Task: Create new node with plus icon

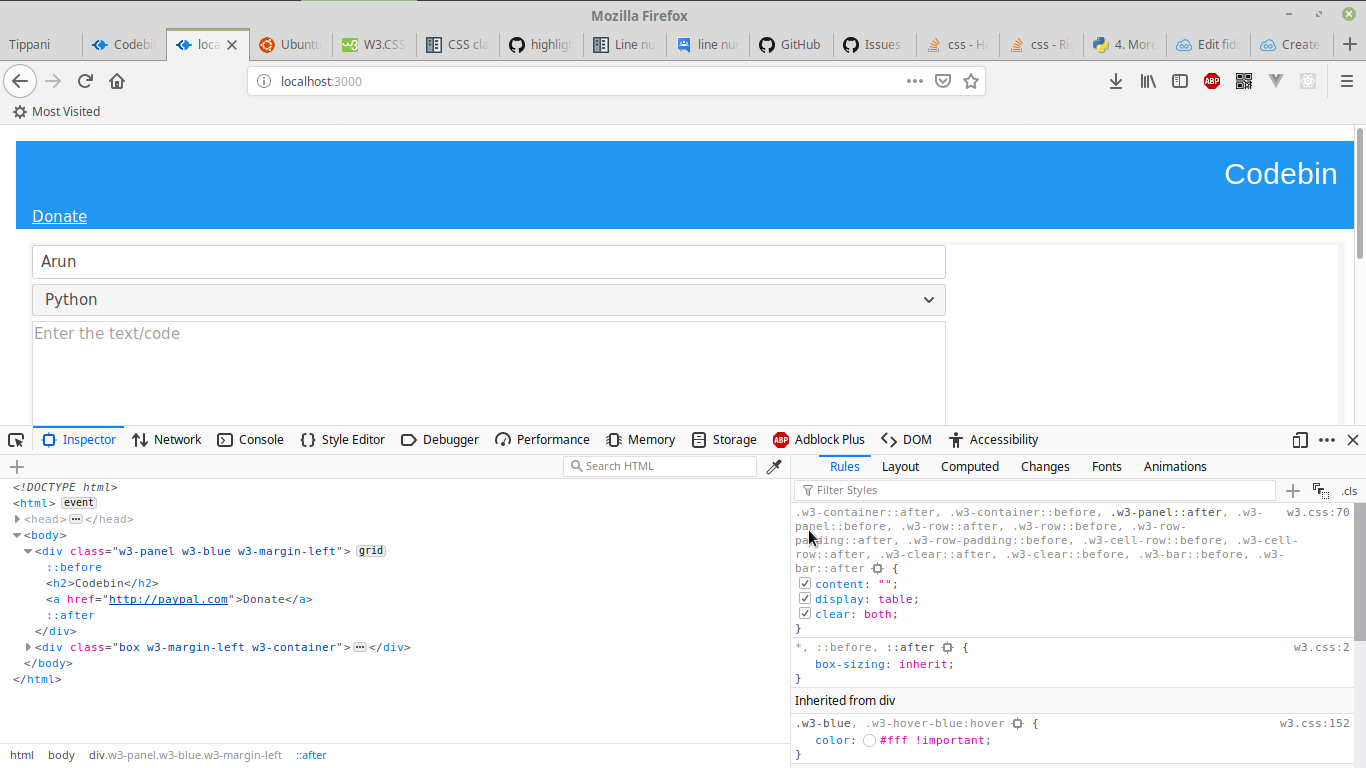Action: pyautogui.click(x=16, y=467)
